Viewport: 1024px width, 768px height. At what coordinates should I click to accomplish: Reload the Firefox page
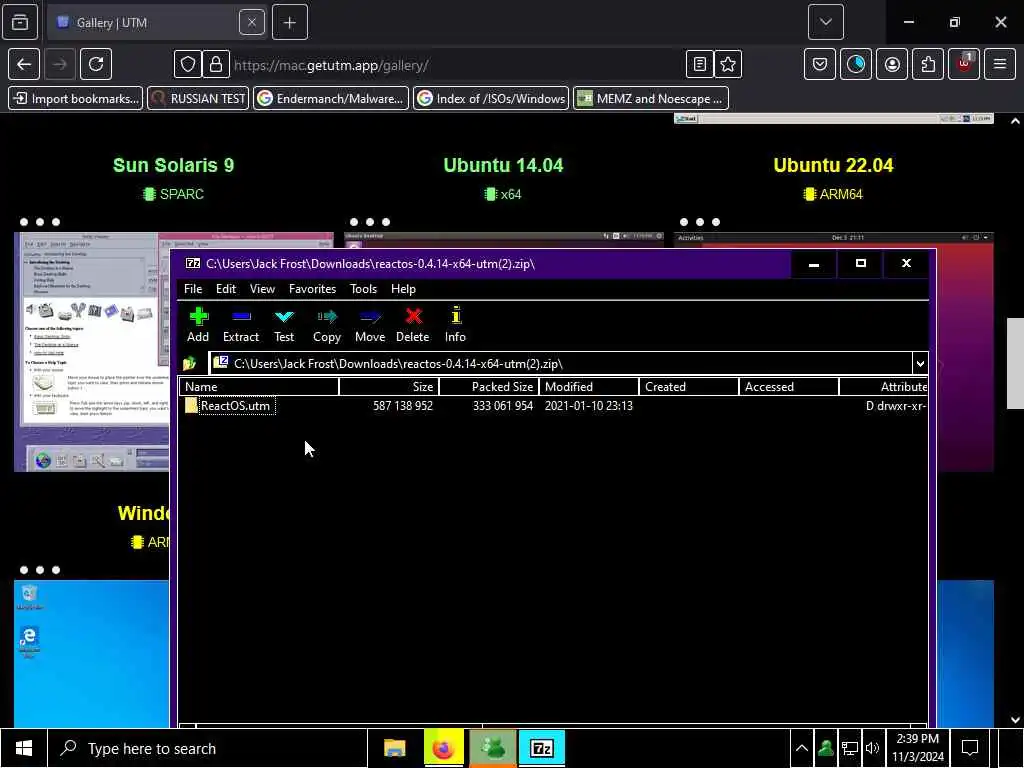click(x=96, y=64)
